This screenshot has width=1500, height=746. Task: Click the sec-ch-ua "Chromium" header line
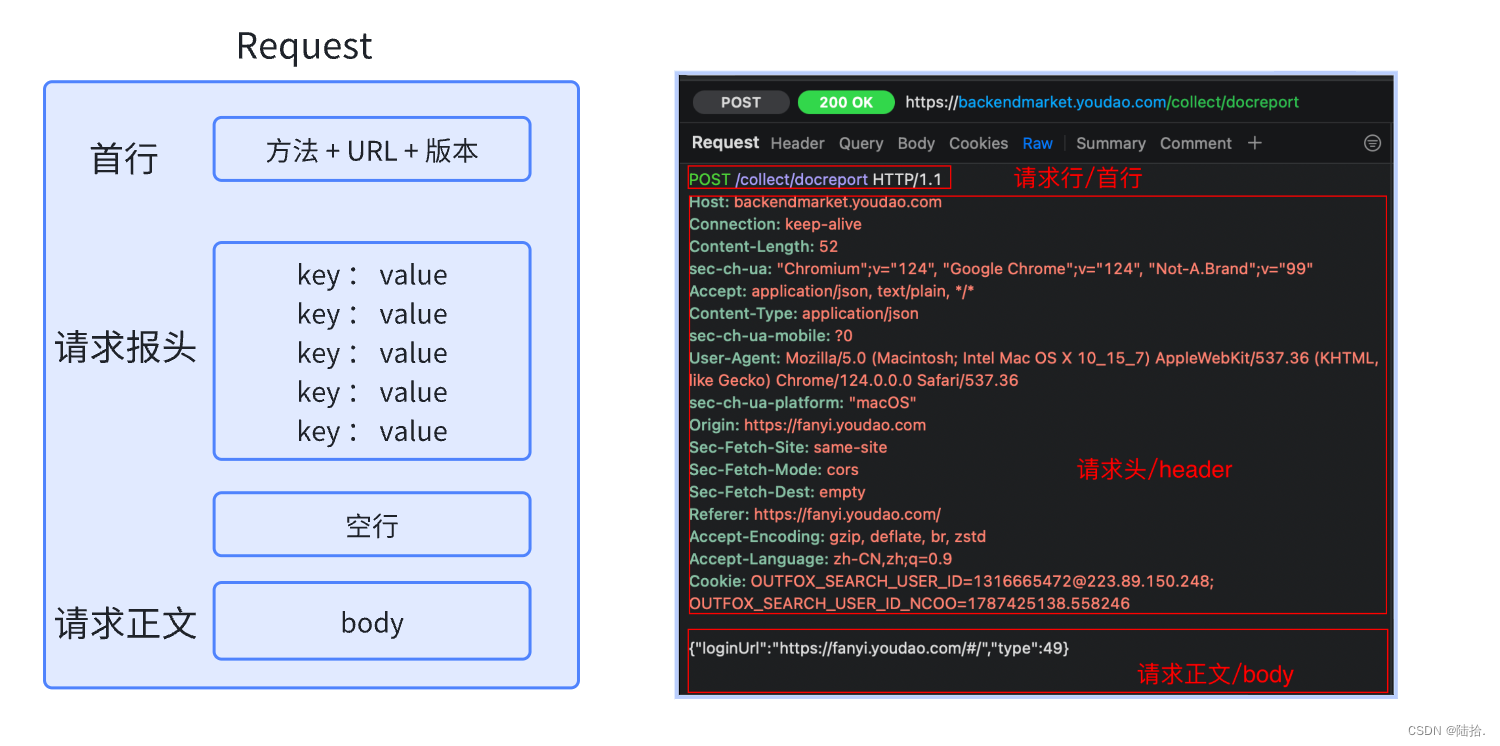click(x=1001, y=268)
